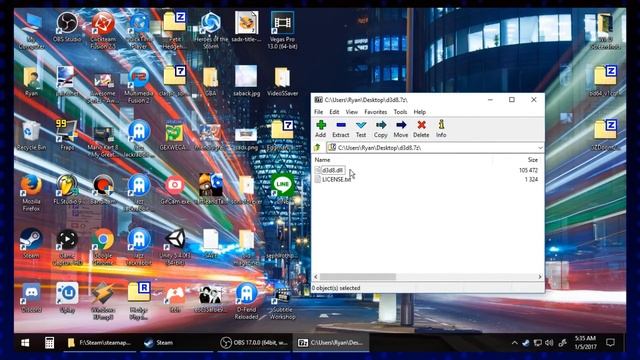Open the File menu

click(x=318, y=112)
